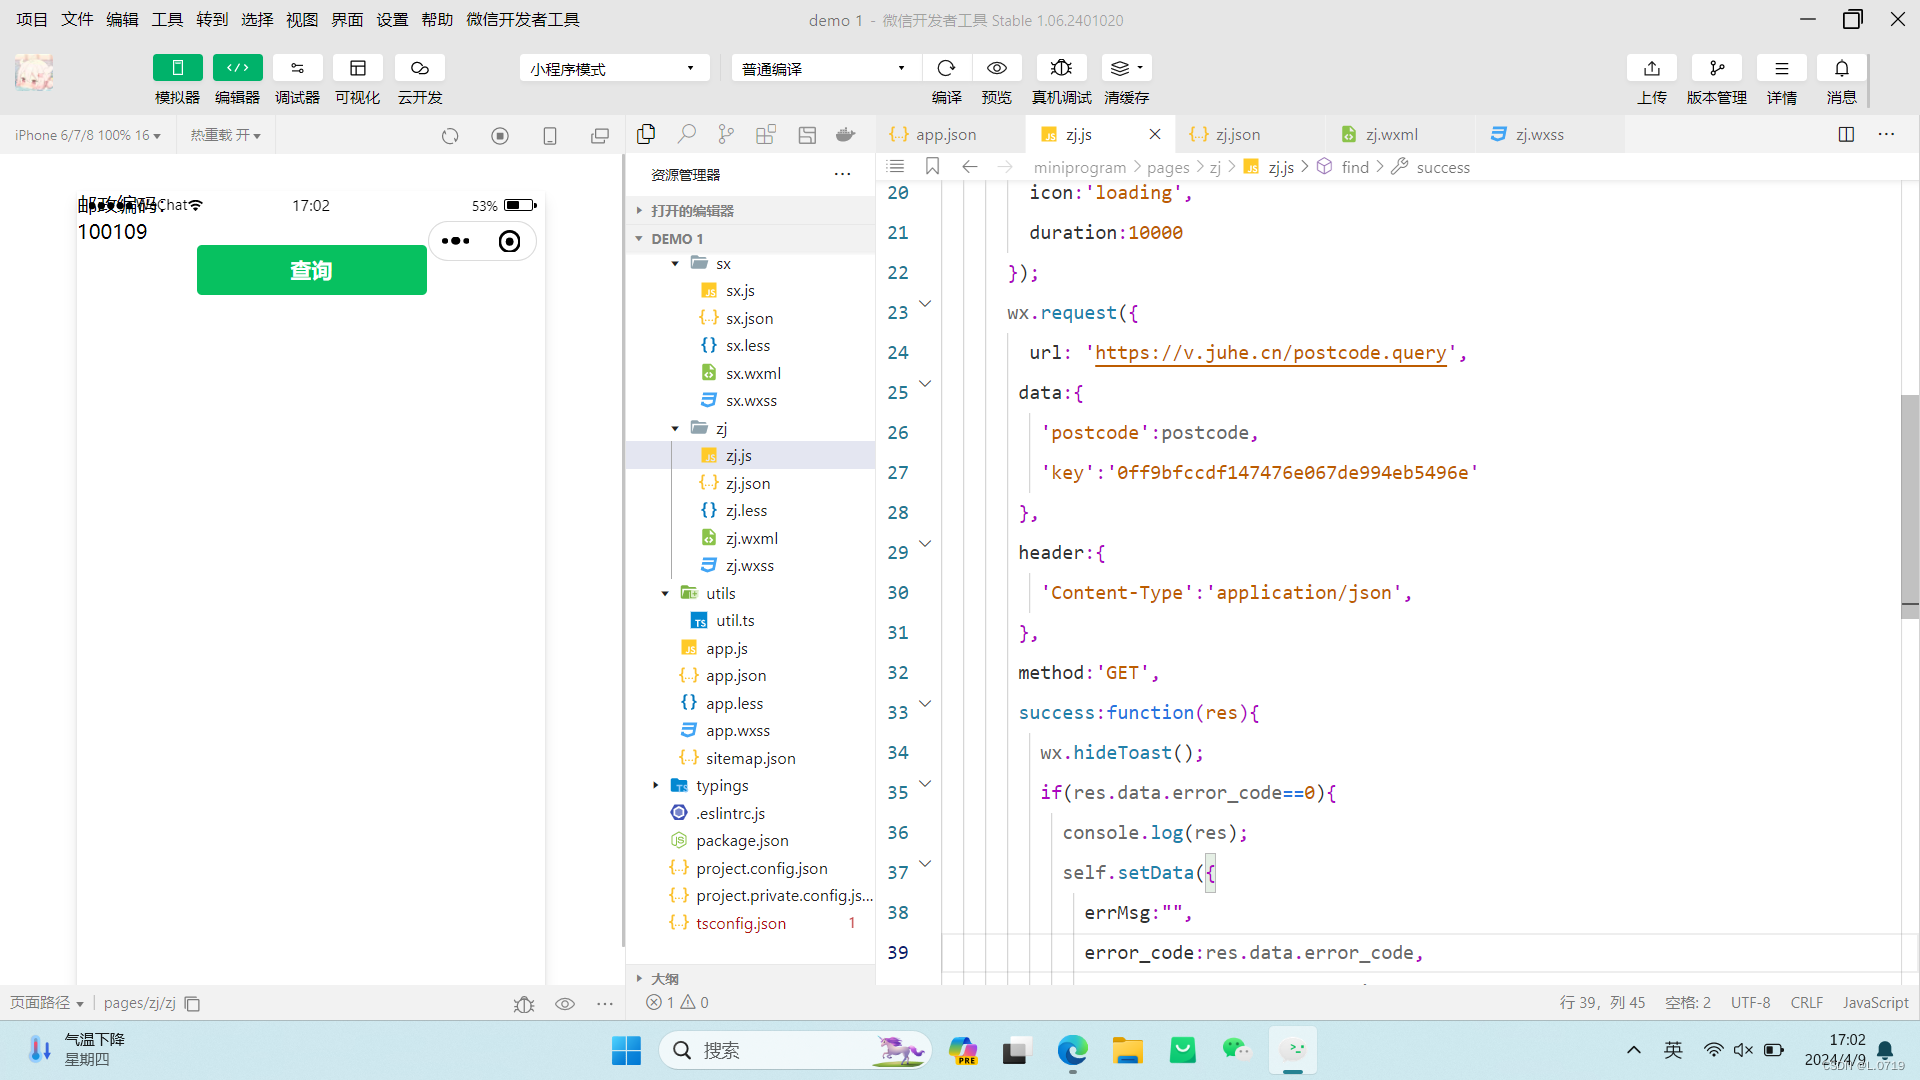1920x1080 pixels.
Task: Open the 设置 menu
Action: pyautogui.click(x=392, y=20)
